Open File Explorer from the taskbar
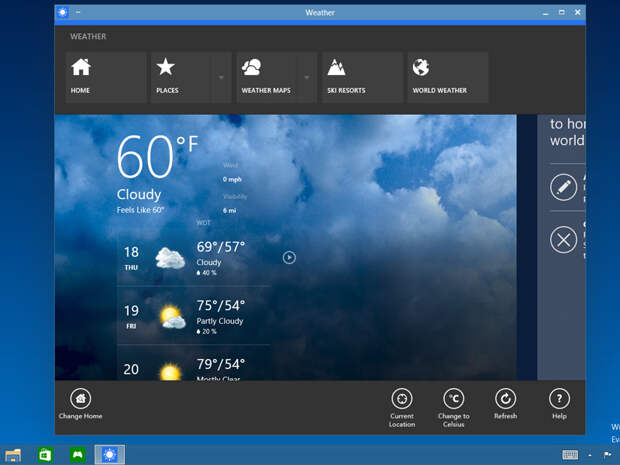Screen dimensions: 620x465 point(13,455)
